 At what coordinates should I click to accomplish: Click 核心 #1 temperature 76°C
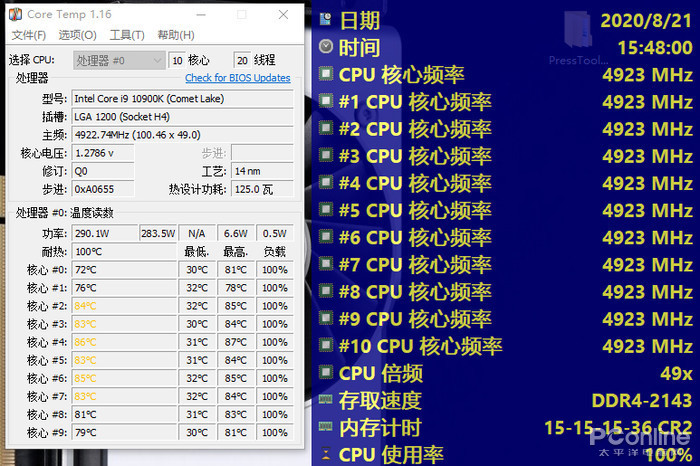124,288
